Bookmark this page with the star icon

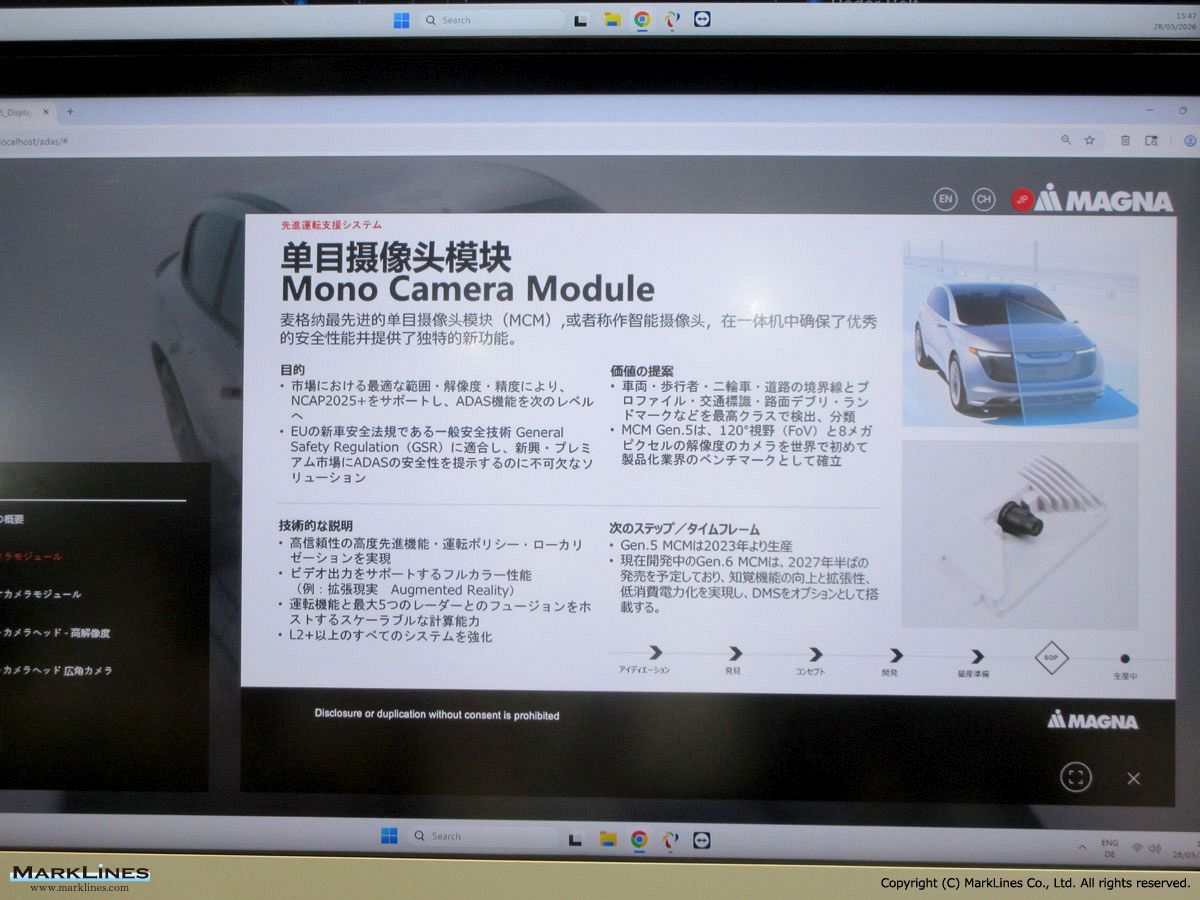[x=1090, y=141]
